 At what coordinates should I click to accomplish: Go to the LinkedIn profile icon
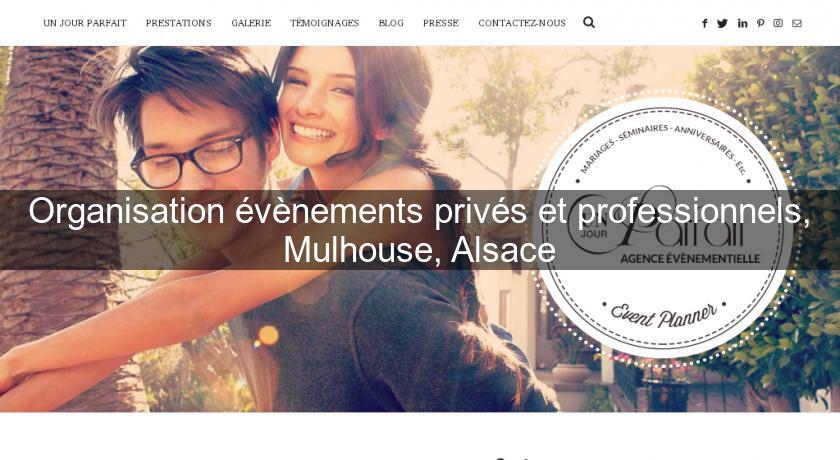[x=742, y=23]
